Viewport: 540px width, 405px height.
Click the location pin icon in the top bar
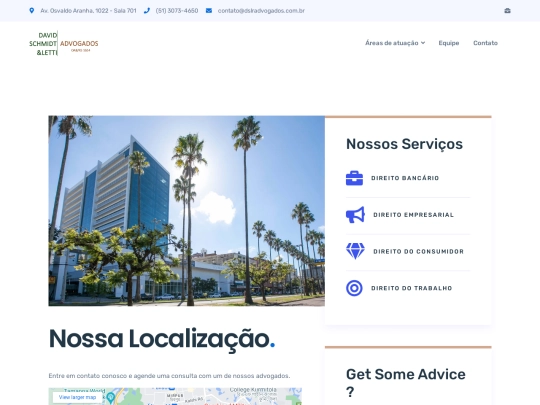[32, 11]
